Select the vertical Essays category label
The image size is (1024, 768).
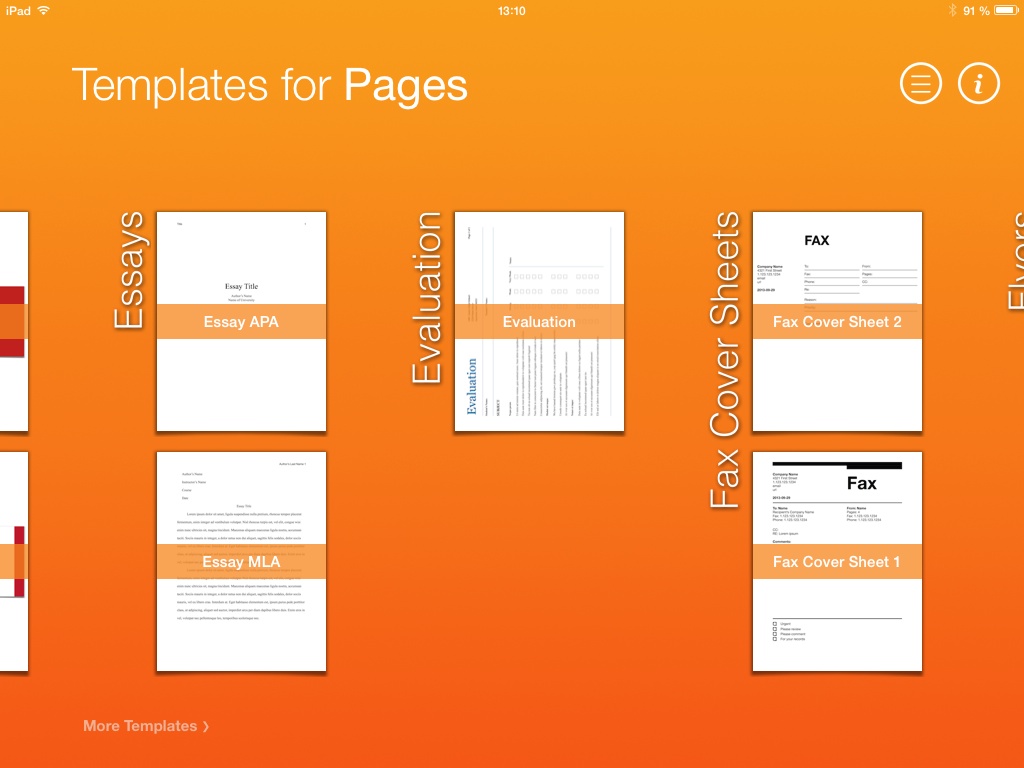(130, 270)
